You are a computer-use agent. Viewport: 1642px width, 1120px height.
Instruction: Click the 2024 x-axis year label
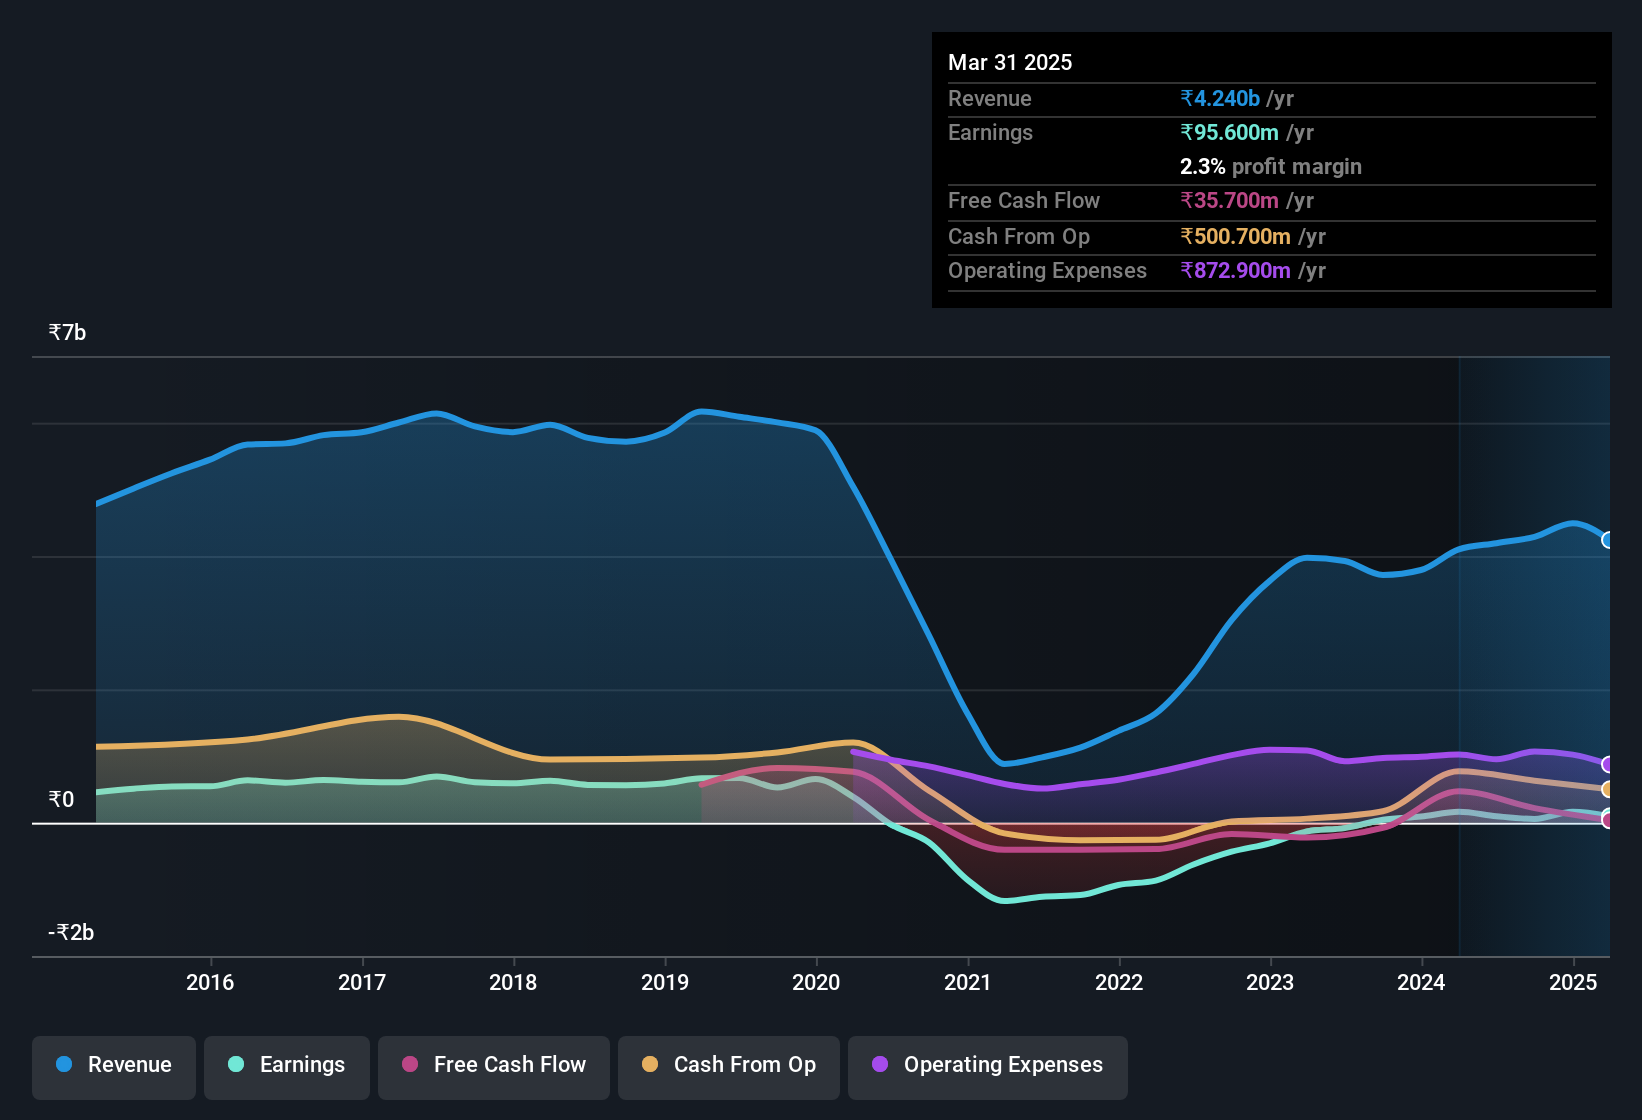[x=1421, y=983]
